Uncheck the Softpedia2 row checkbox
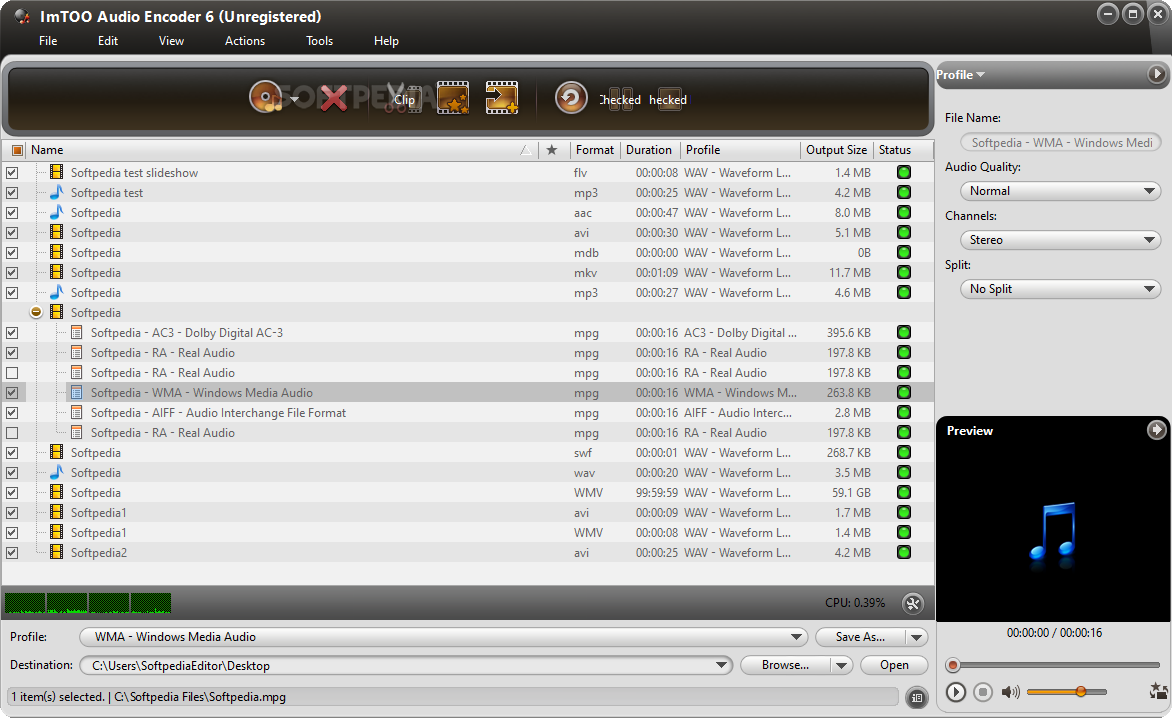 click(x=12, y=553)
